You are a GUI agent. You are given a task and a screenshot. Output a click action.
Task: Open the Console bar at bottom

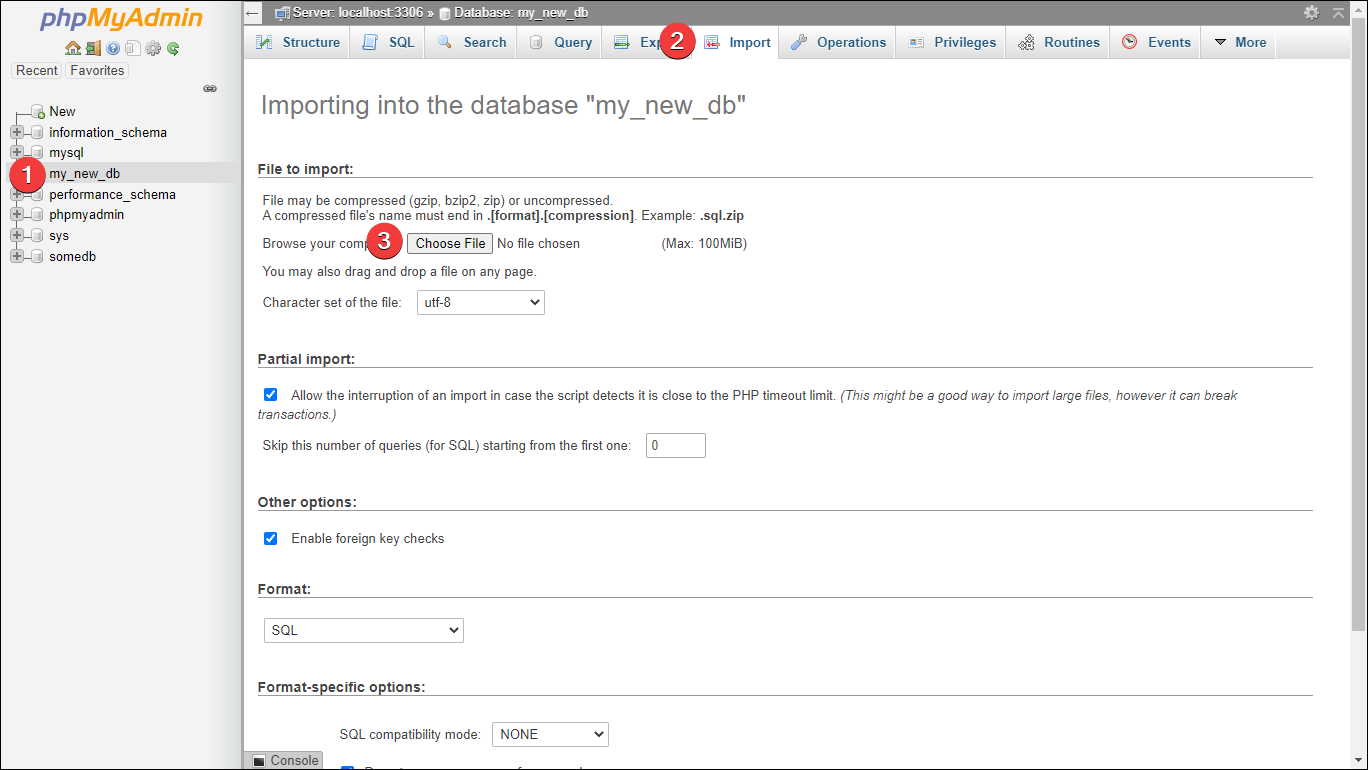click(284, 760)
